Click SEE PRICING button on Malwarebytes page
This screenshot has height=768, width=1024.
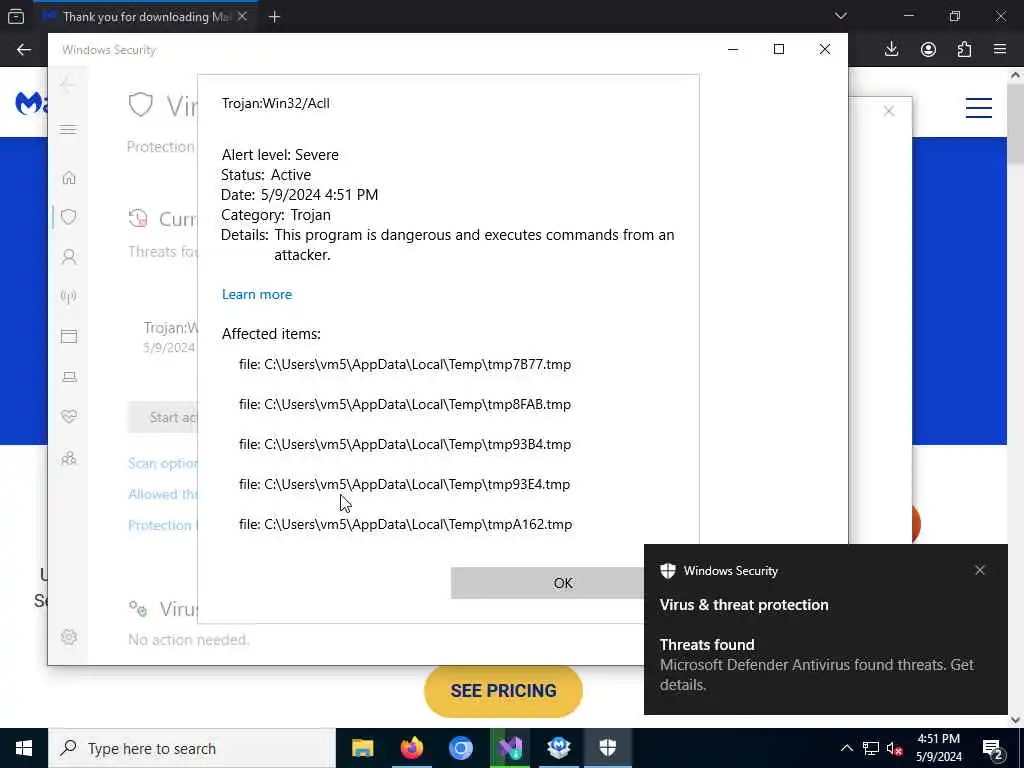[x=503, y=690]
